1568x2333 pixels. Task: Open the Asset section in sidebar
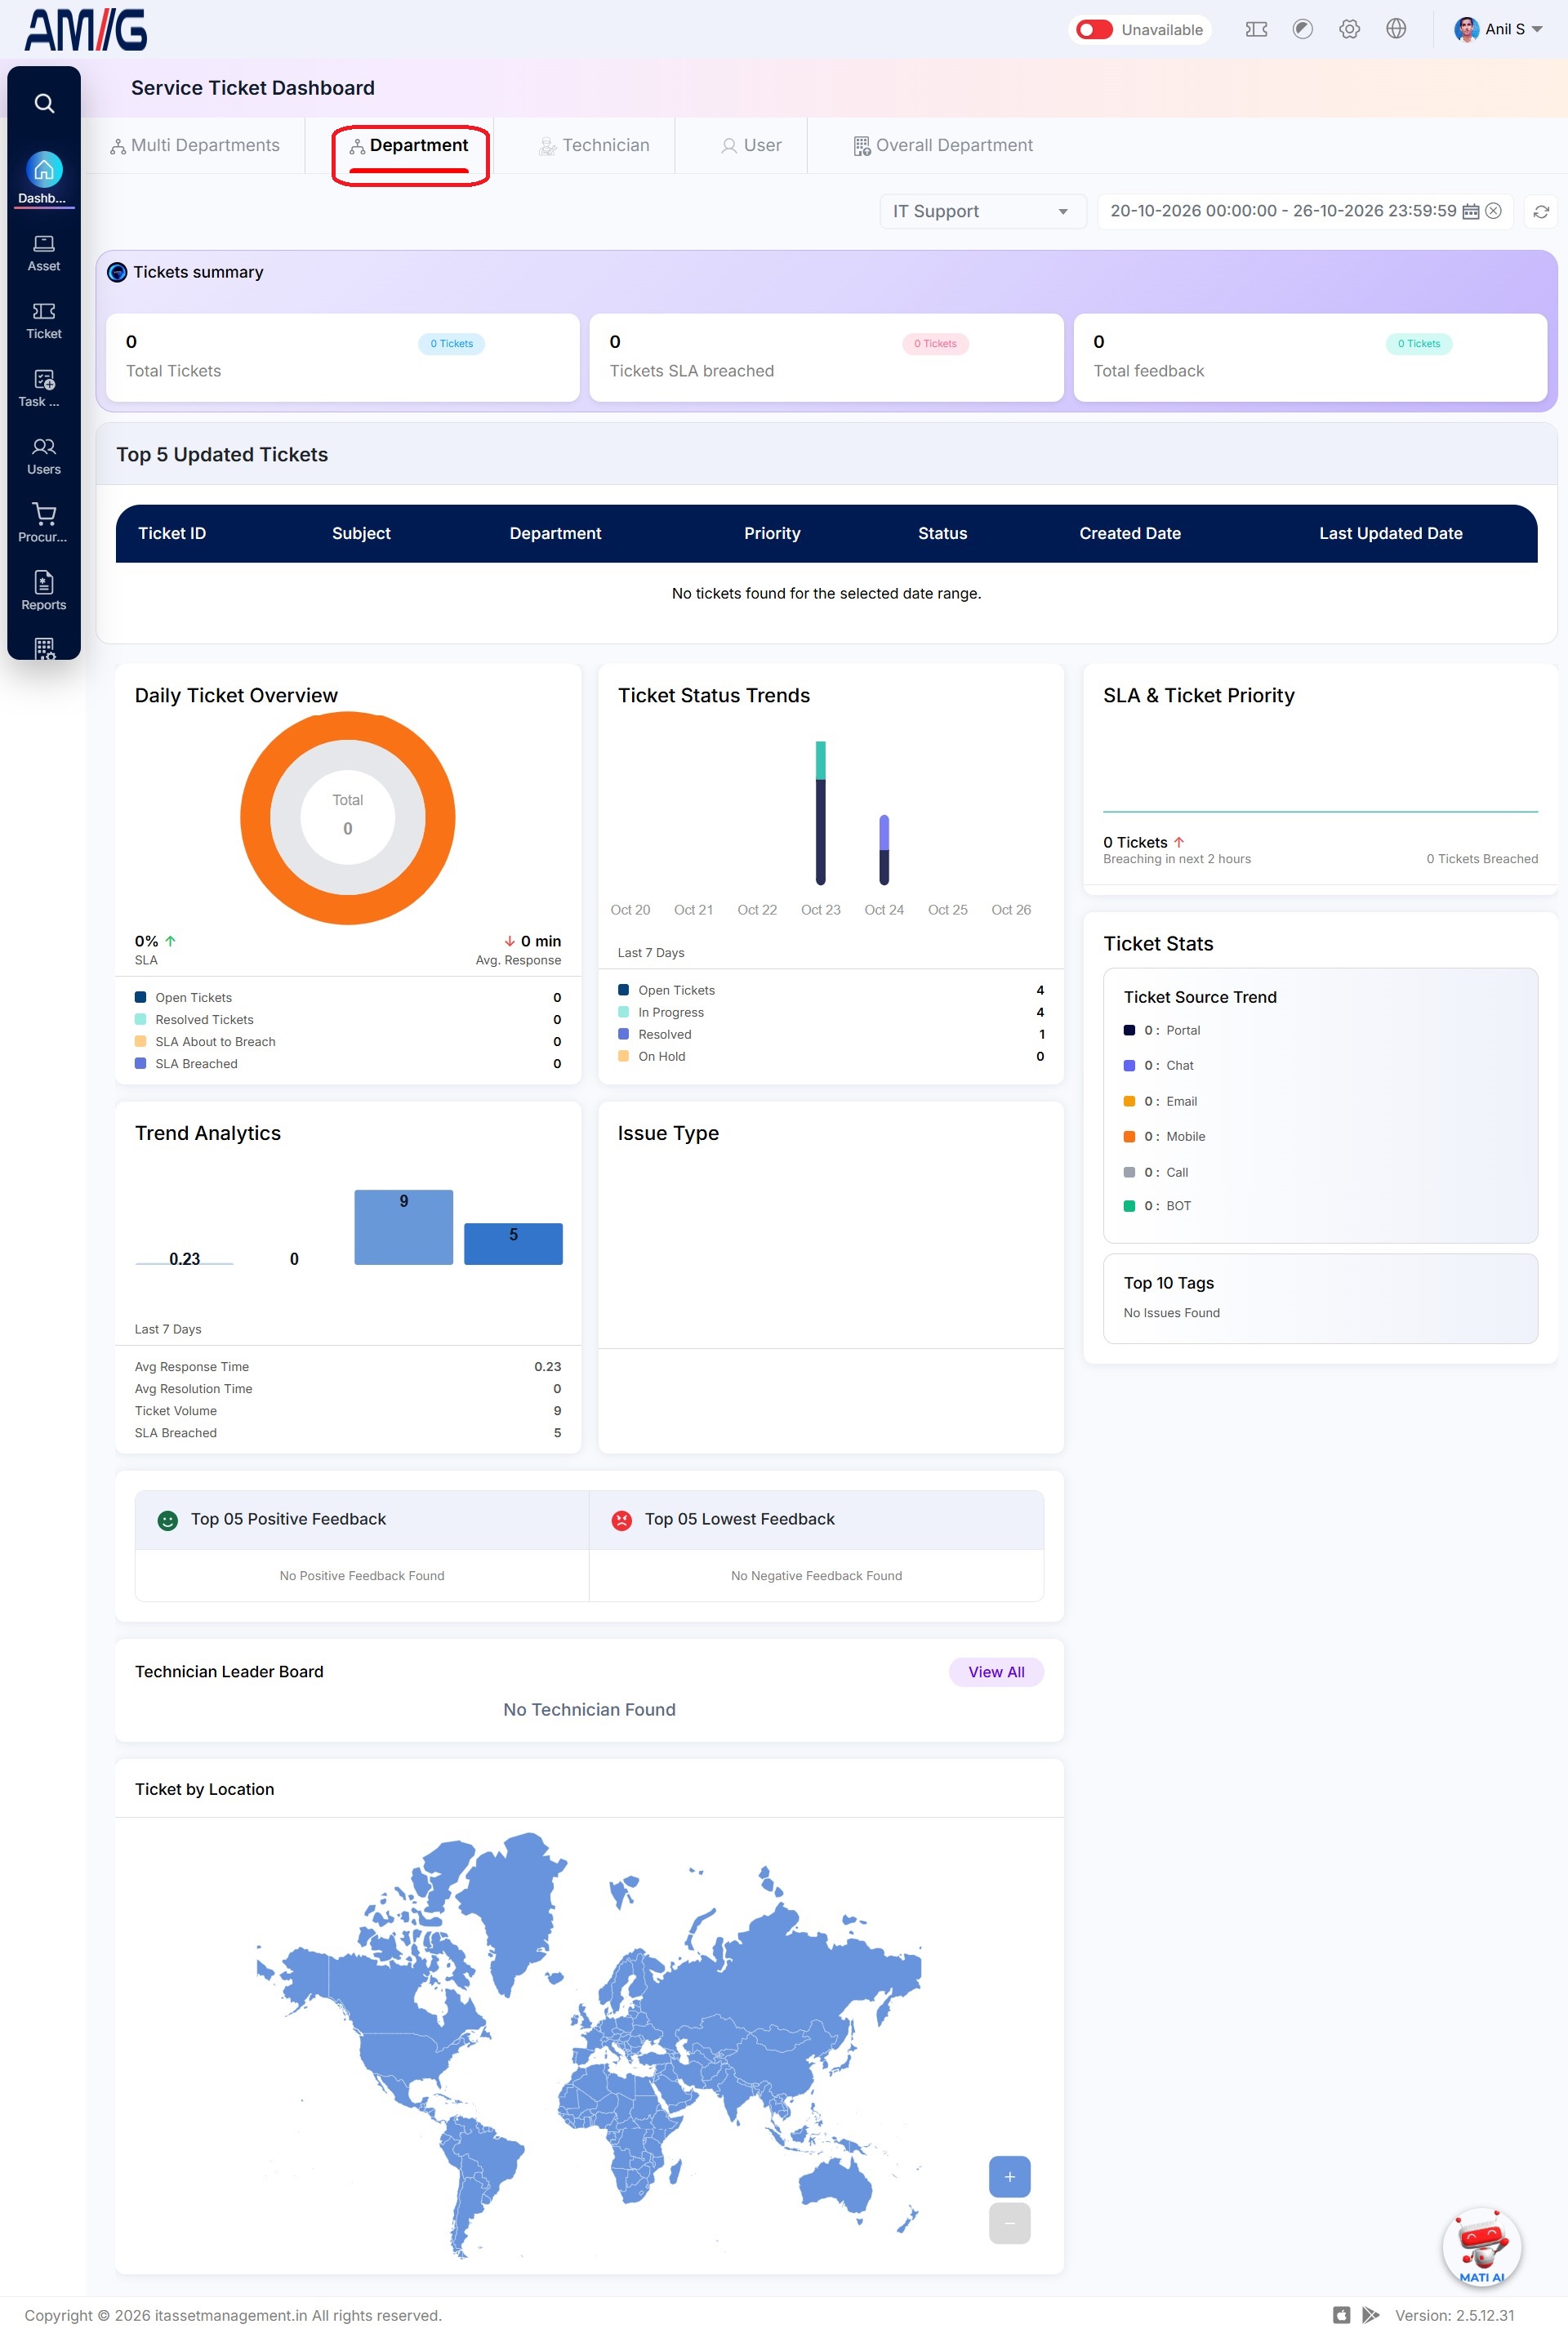[44, 253]
